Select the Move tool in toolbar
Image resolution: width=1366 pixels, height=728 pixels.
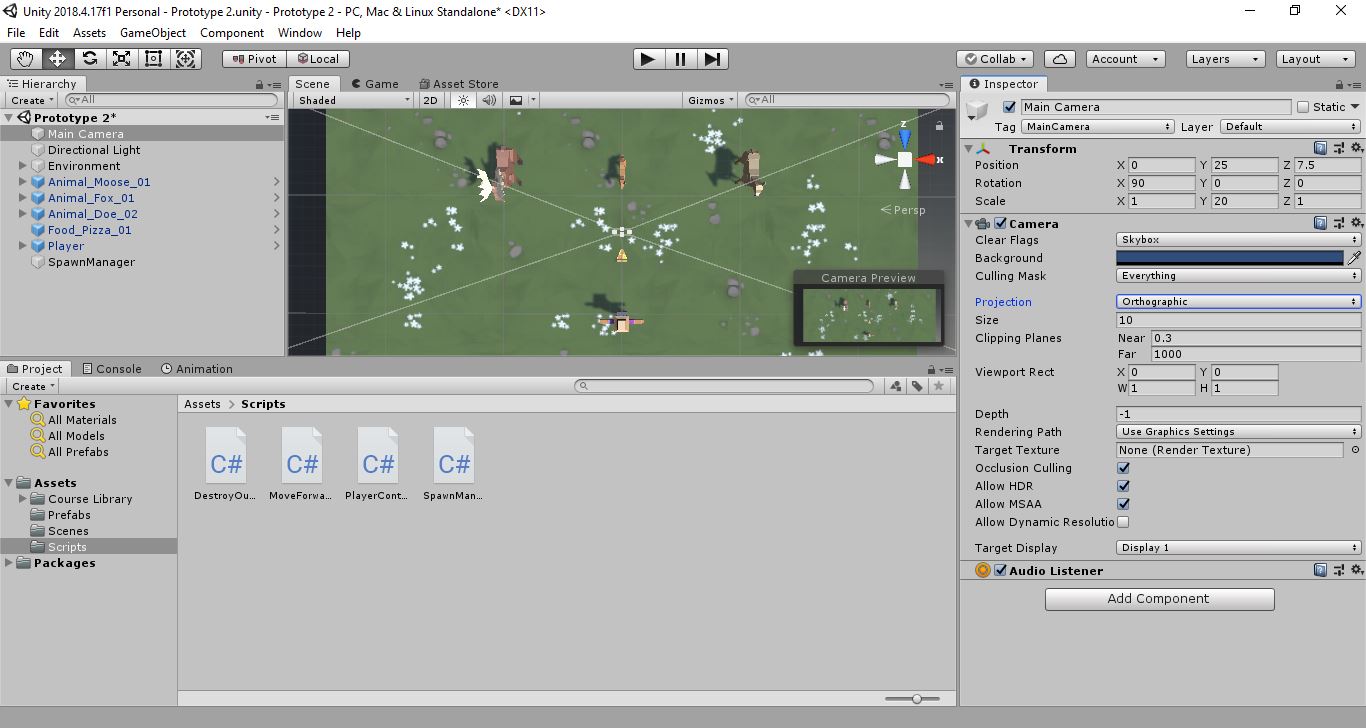pyautogui.click(x=57, y=59)
